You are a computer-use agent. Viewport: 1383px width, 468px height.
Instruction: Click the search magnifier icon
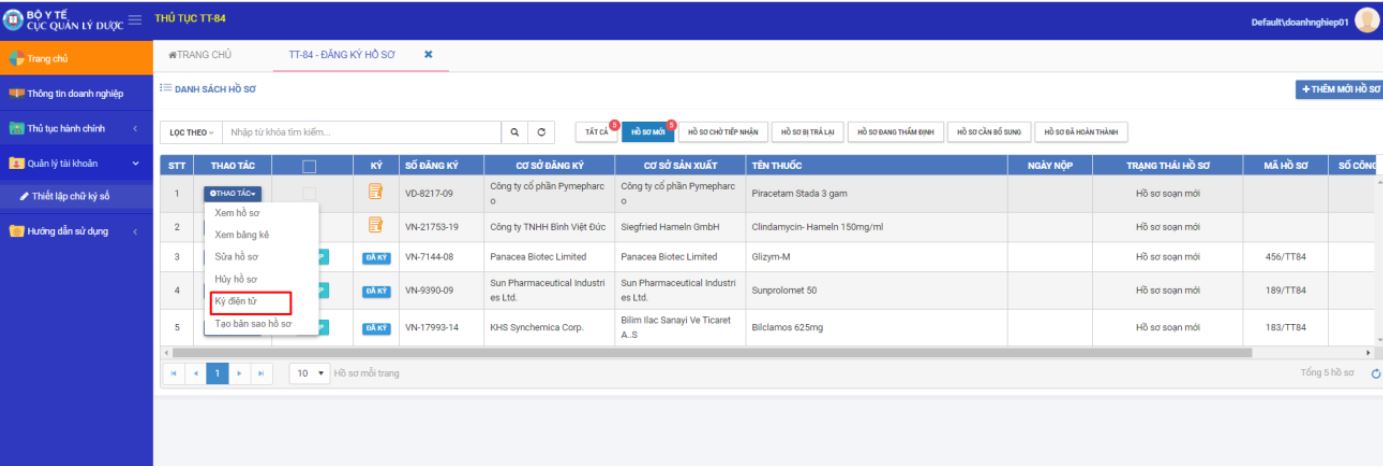(x=514, y=132)
